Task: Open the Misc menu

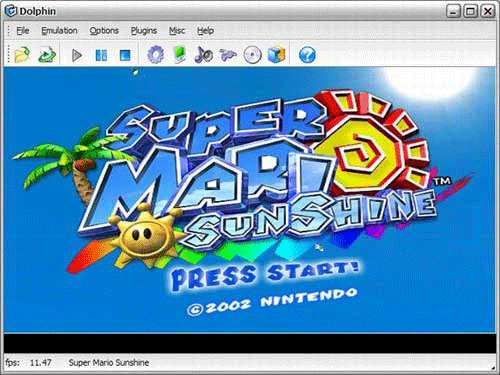Action: pos(177,31)
